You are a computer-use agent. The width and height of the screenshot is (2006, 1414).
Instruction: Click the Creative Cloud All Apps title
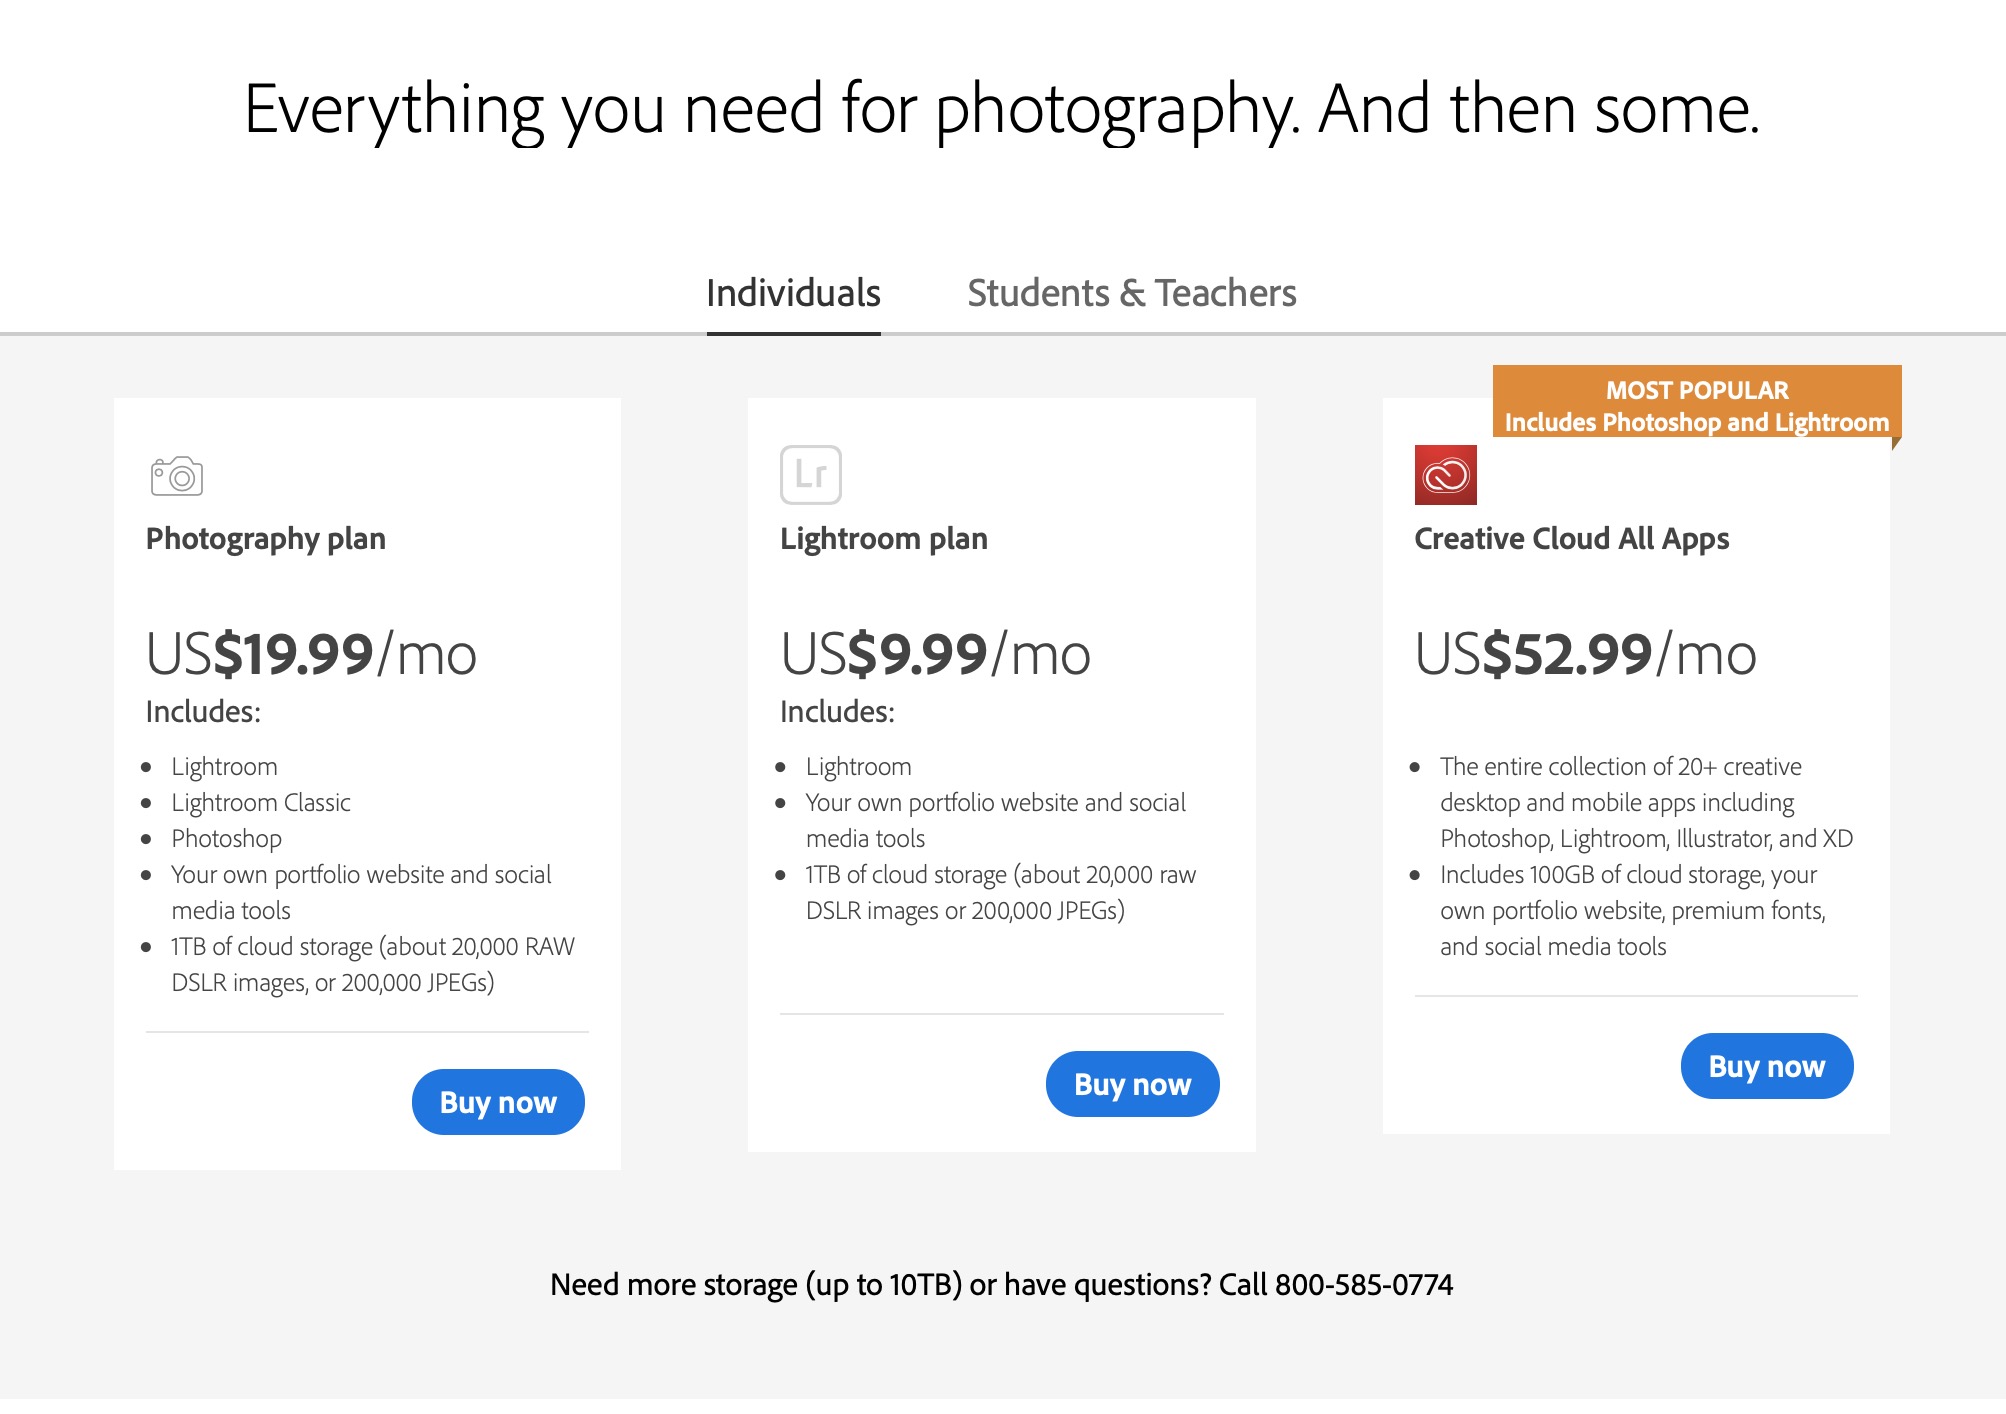[1571, 538]
